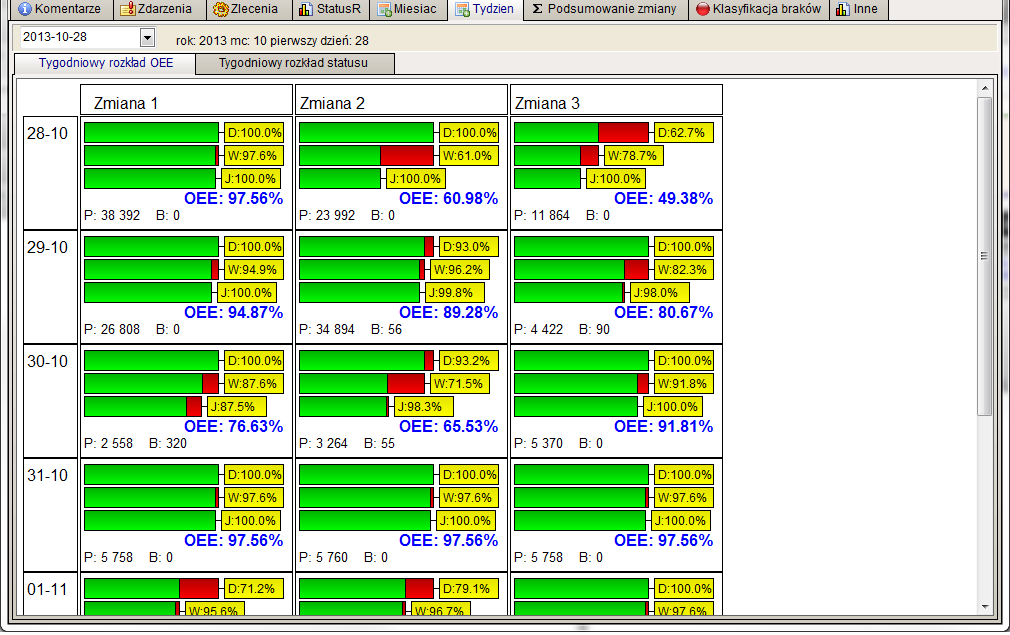The width and height of the screenshot is (1010, 635).
Task: Open the Zlecenia tab
Action: (x=247, y=9)
